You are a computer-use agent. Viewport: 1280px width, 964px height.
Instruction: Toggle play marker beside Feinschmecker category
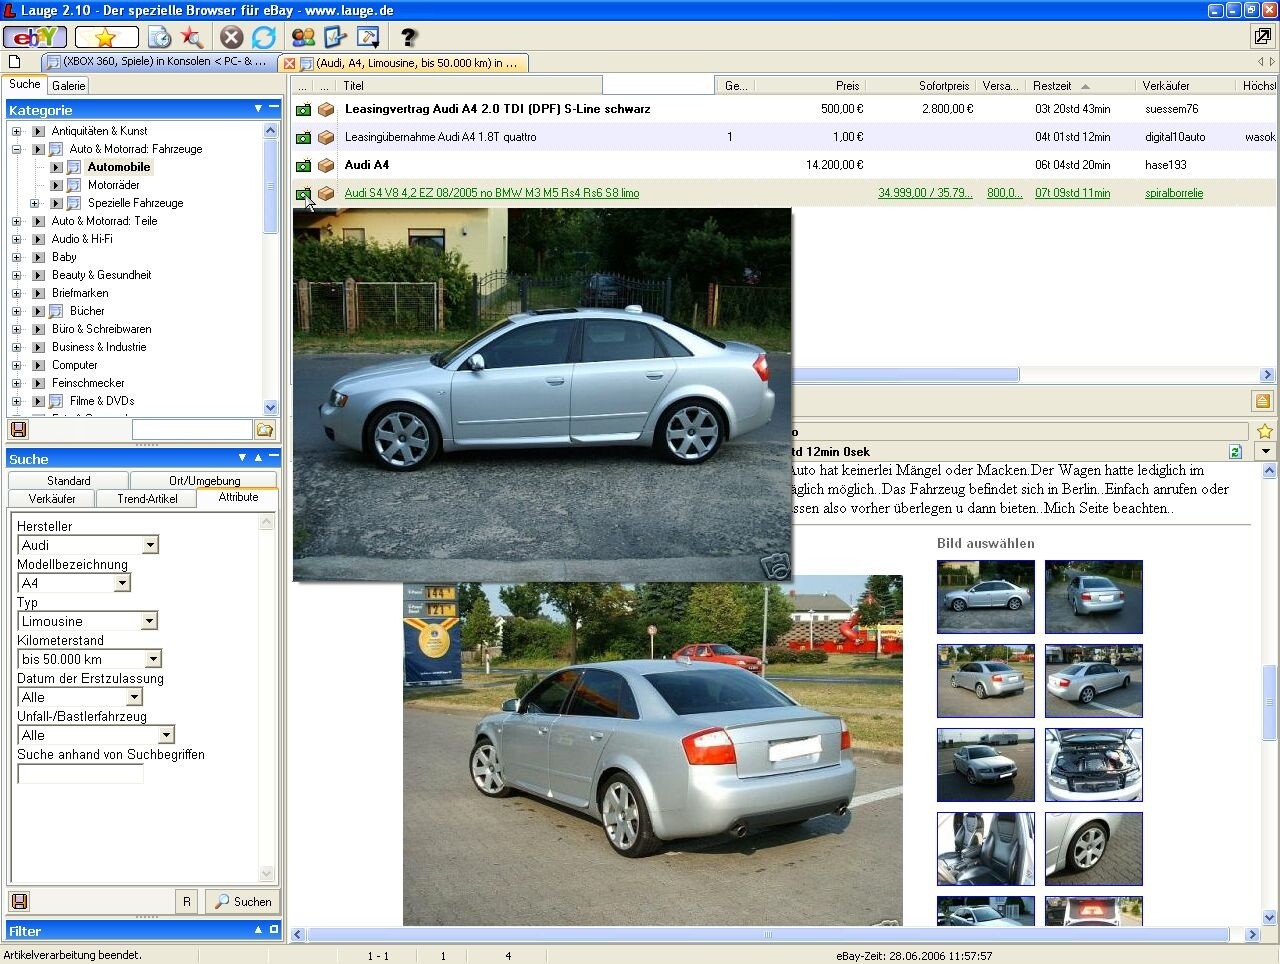[38, 383]
